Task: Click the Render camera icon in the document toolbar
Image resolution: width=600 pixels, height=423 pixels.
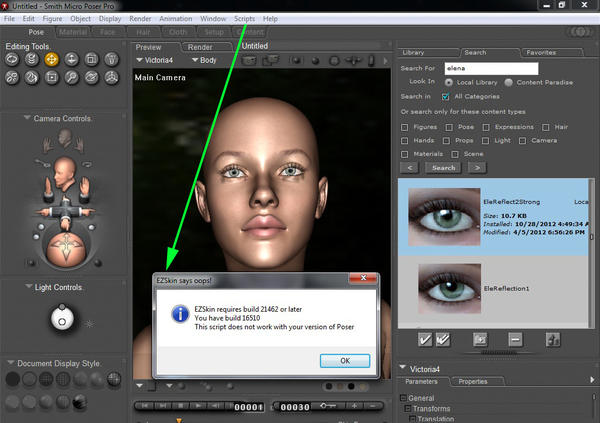Action: tap(249, 60)
